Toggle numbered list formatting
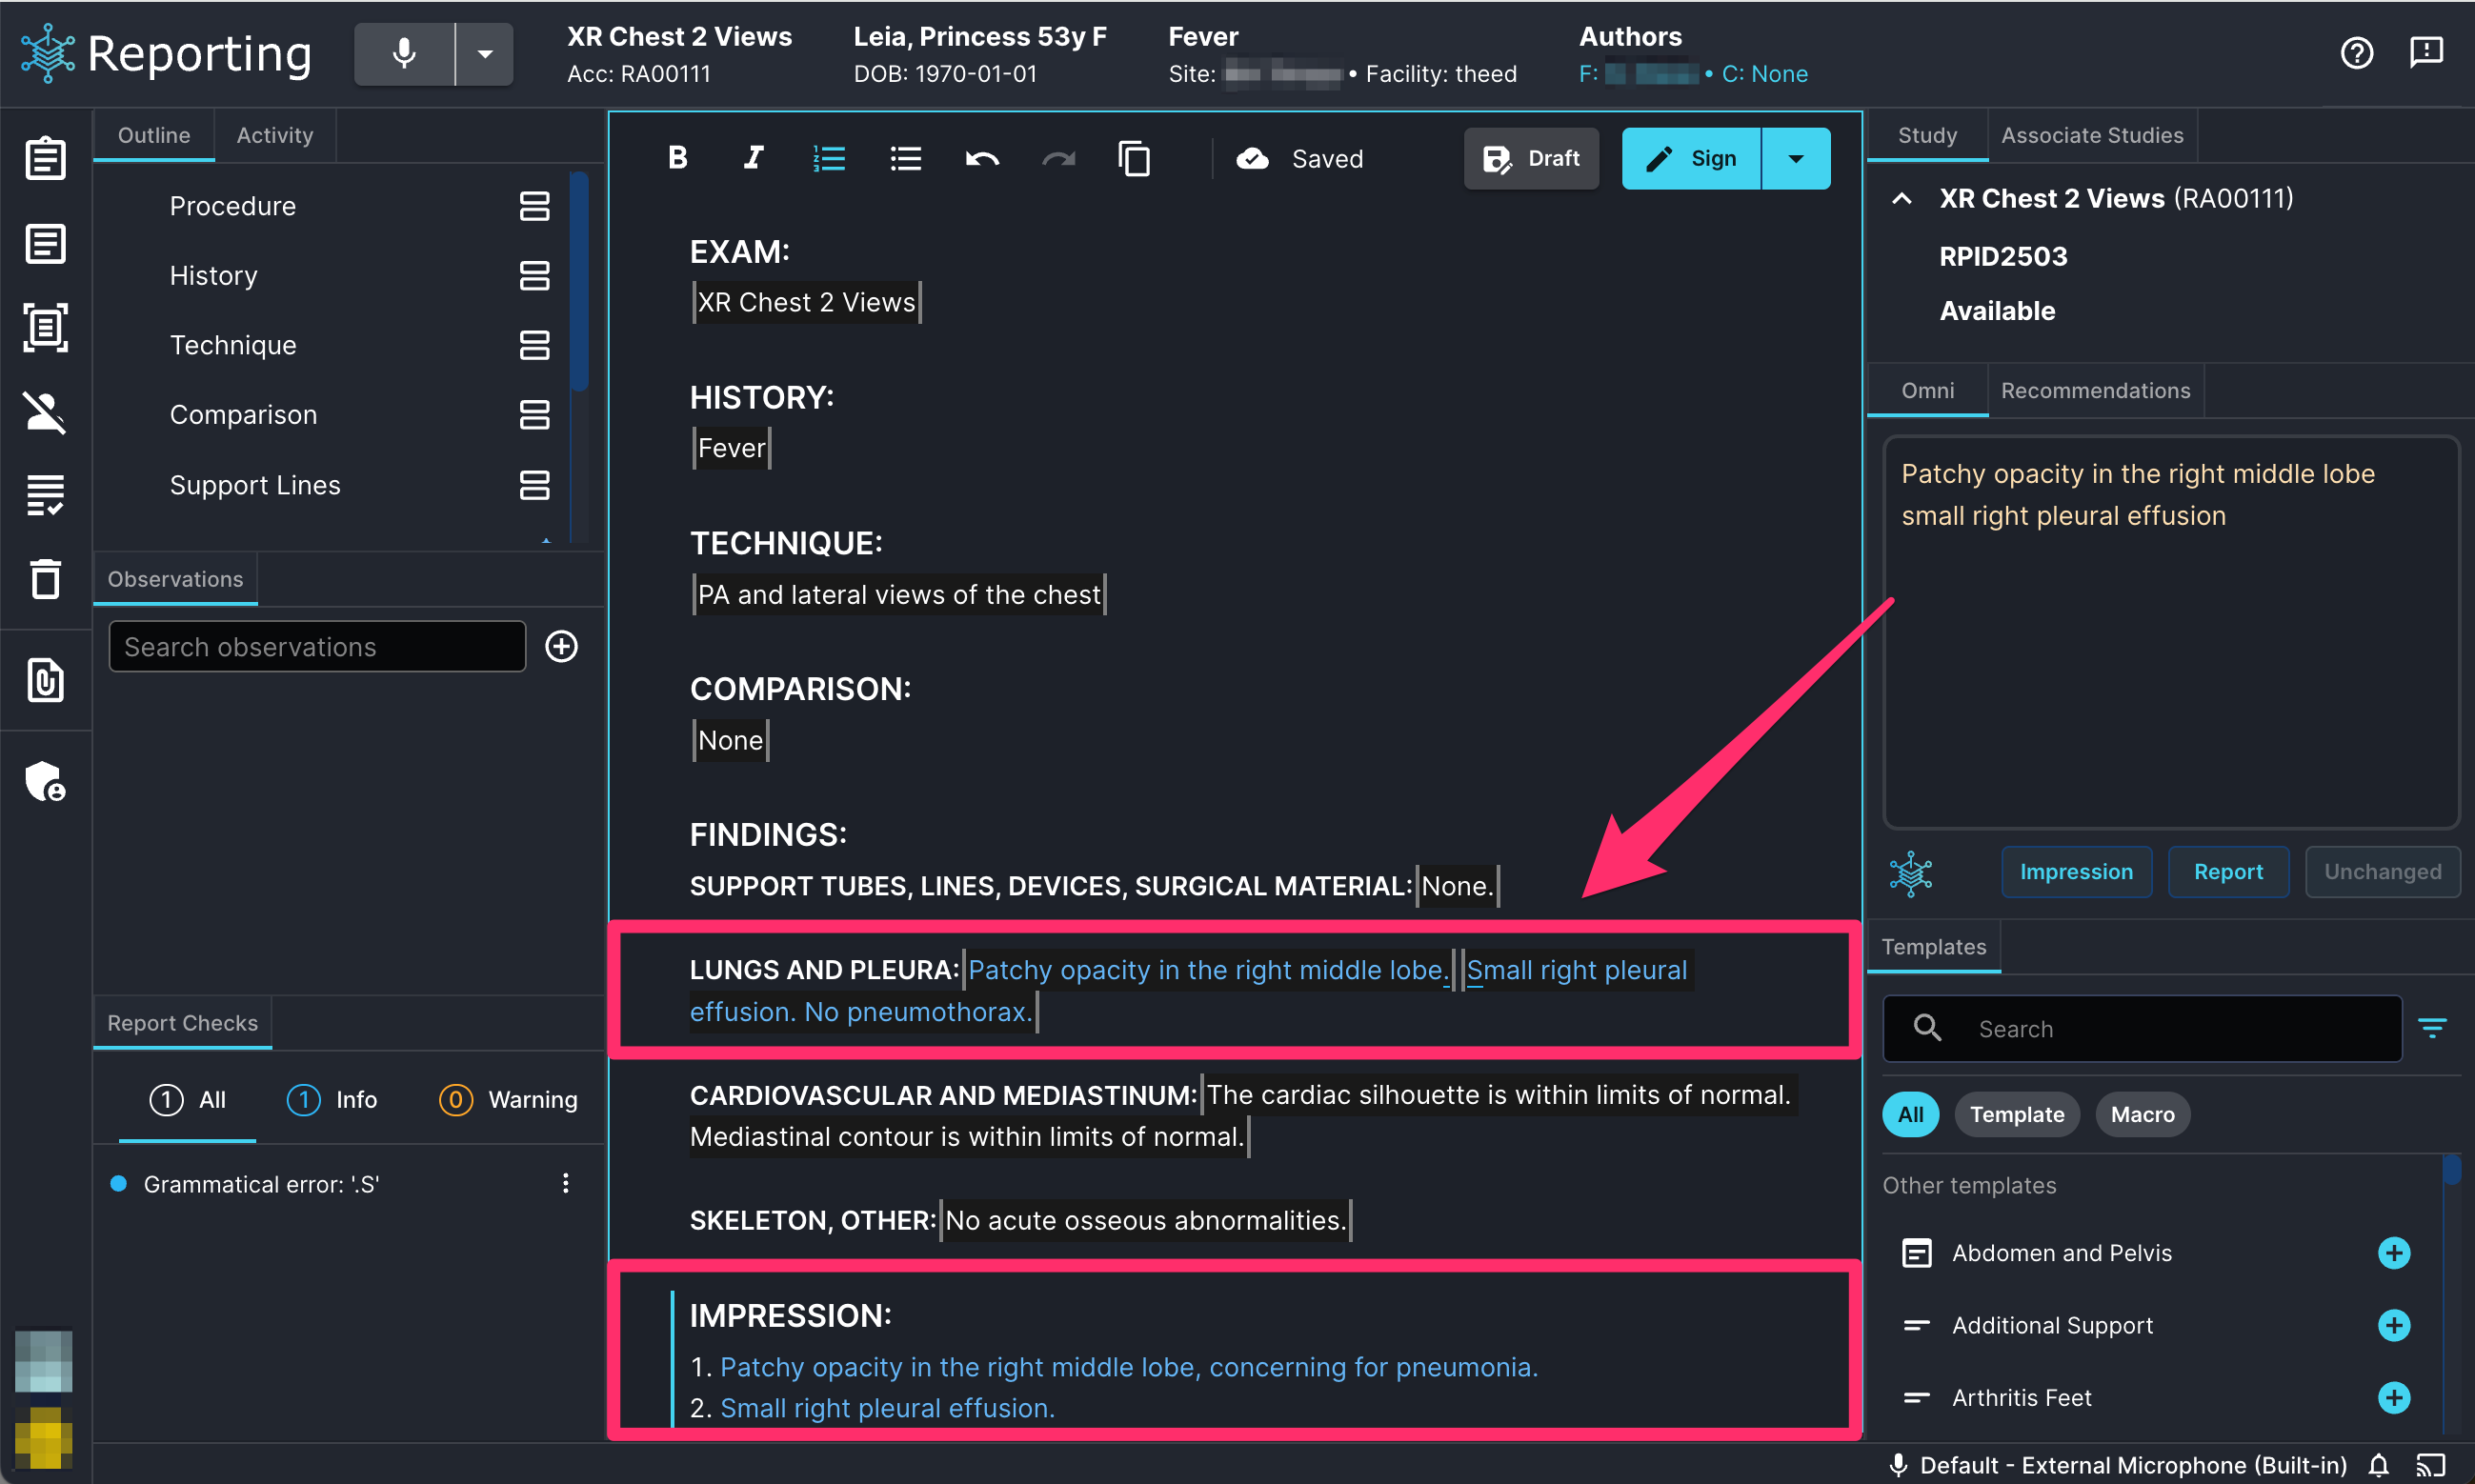 coord(829,158)
